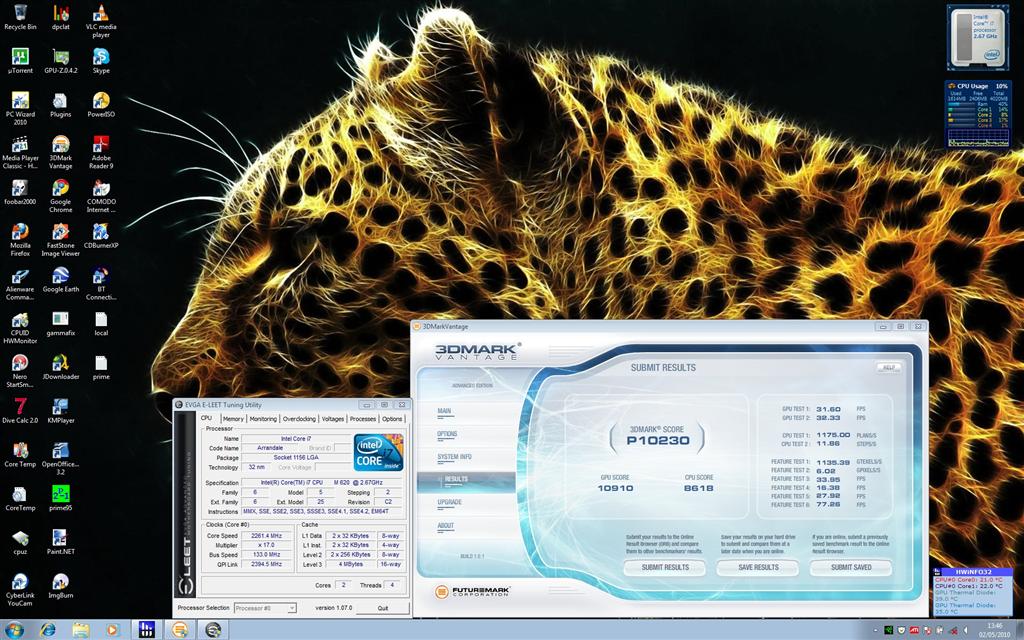Select the 3DMark Vantage desktop shortcut
Viewport: 1024px width, 640px height.
click(x=61, y=152)
